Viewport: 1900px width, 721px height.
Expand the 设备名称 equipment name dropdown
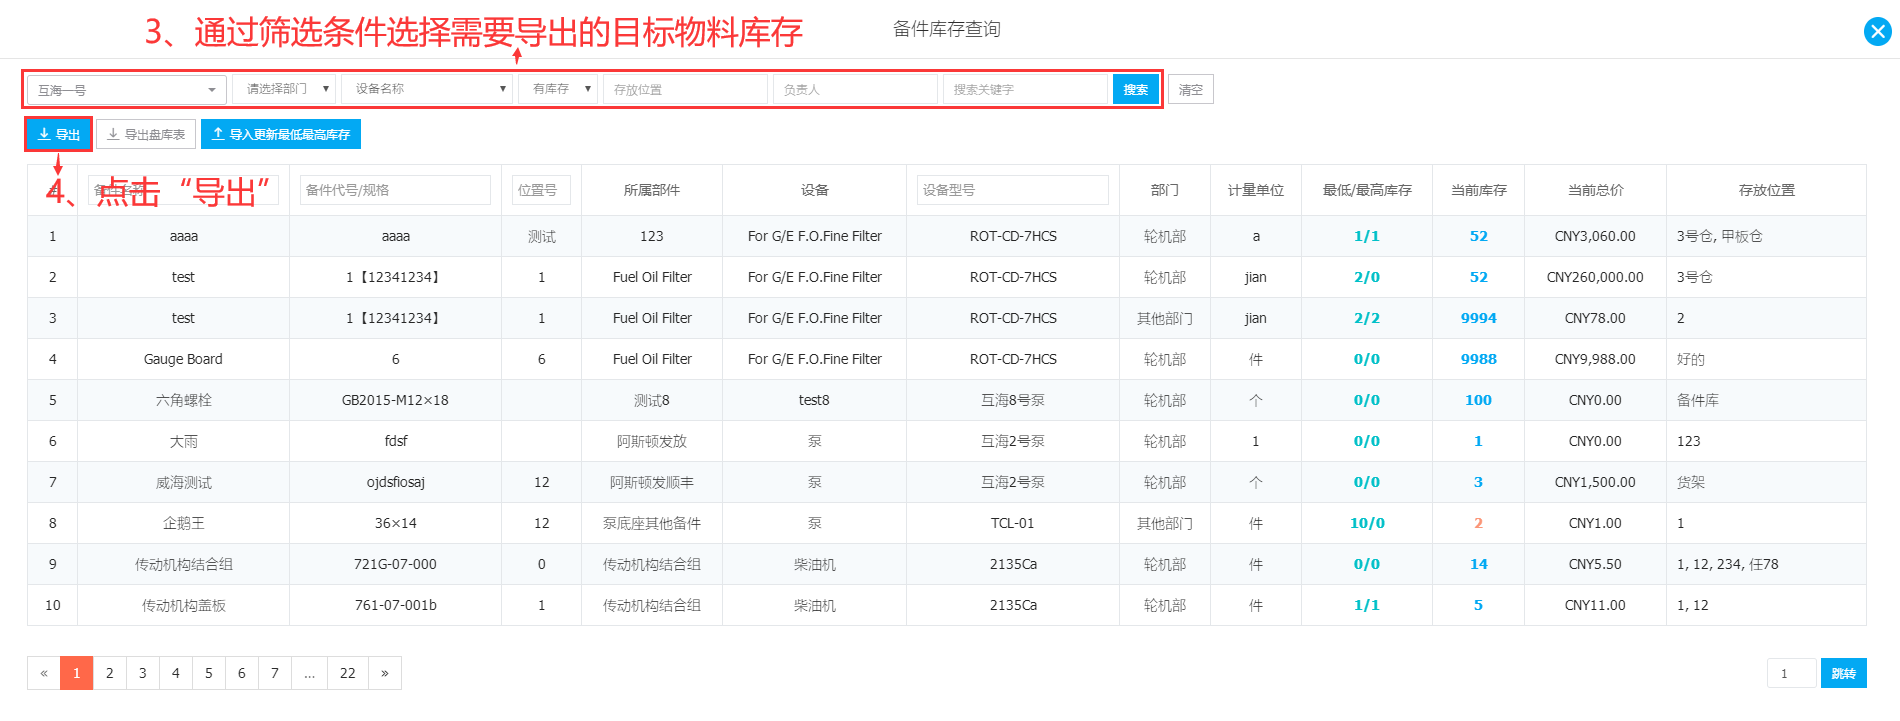coord(427,89)
